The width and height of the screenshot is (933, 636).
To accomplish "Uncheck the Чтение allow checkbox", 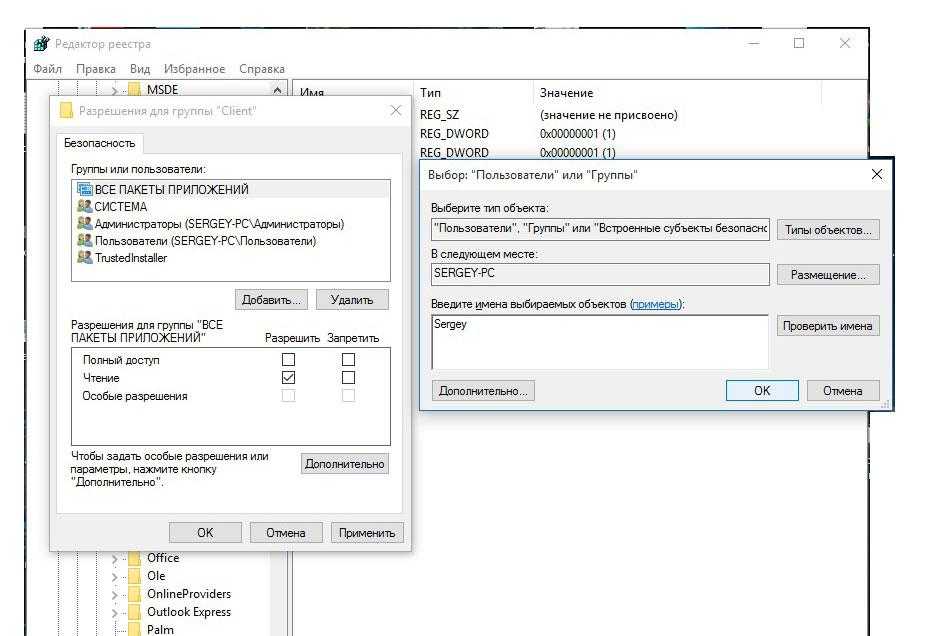I will click(x=289, y=378).
